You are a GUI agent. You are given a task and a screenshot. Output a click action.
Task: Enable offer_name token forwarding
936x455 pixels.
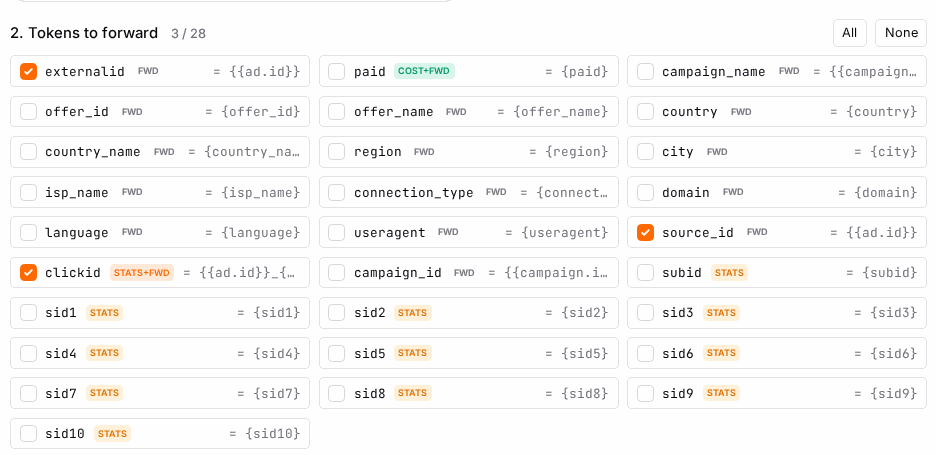337,112
